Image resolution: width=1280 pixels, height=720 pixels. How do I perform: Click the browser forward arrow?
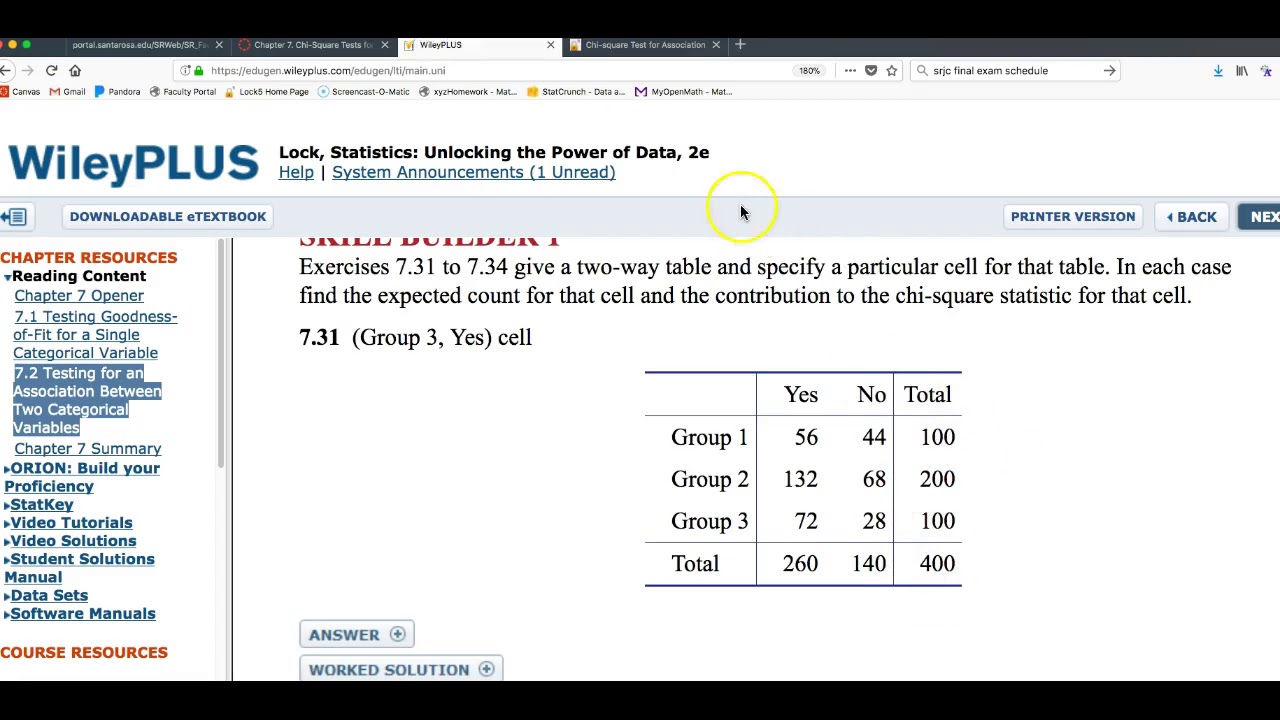tap(27, 71)
